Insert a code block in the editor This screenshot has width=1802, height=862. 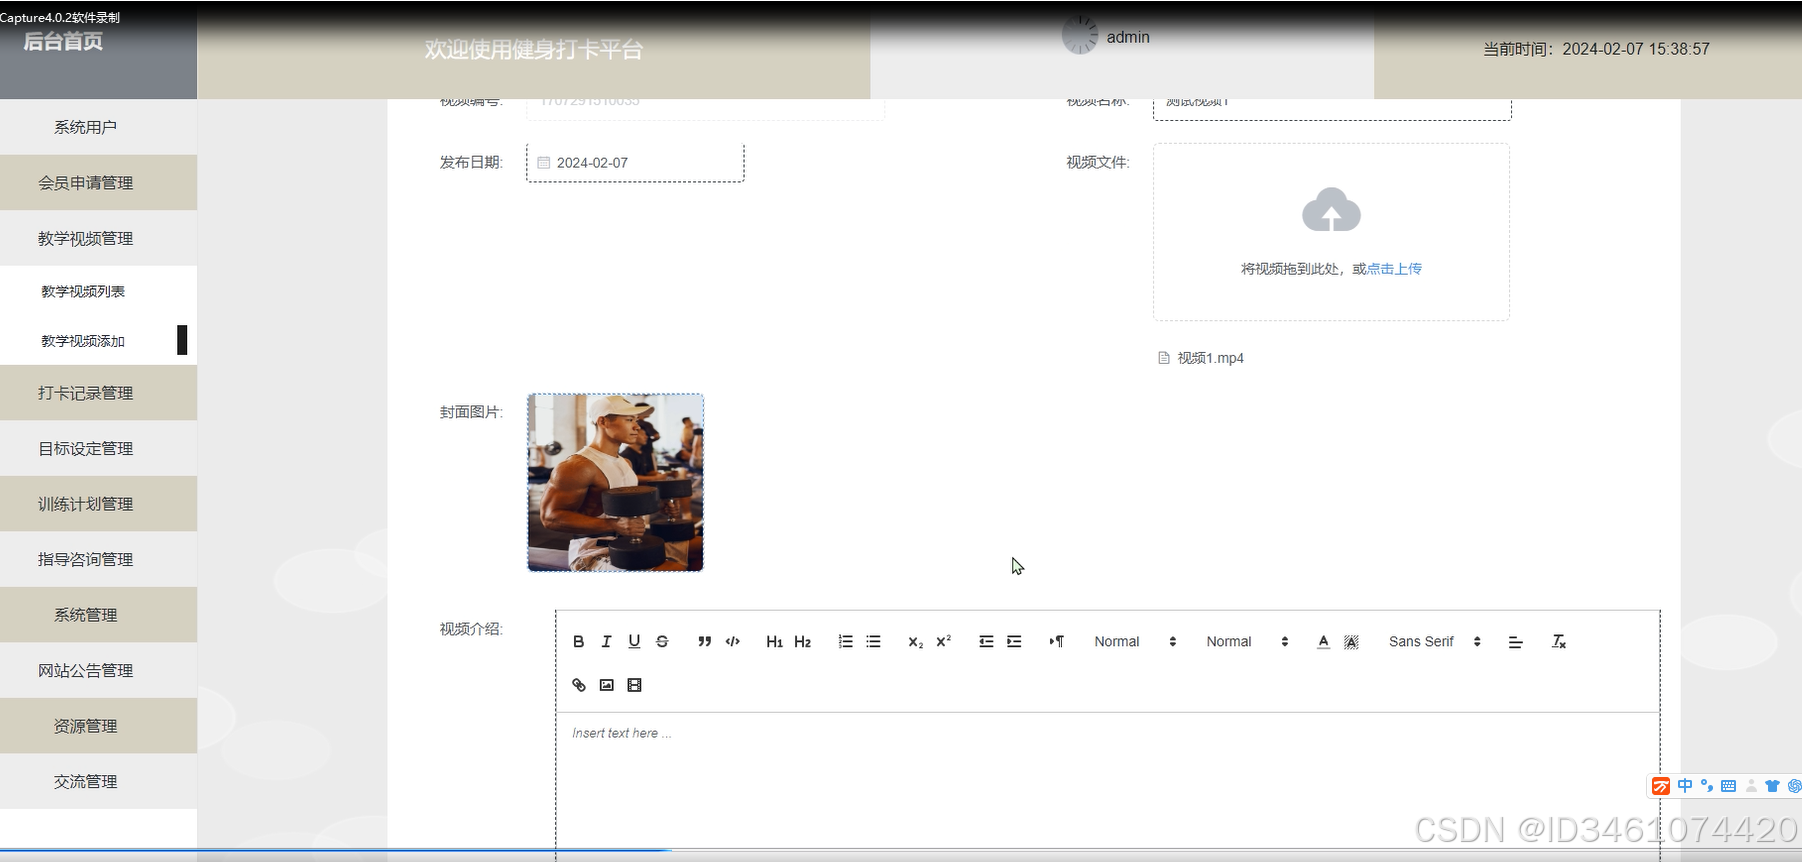click(x=732, y=642)
